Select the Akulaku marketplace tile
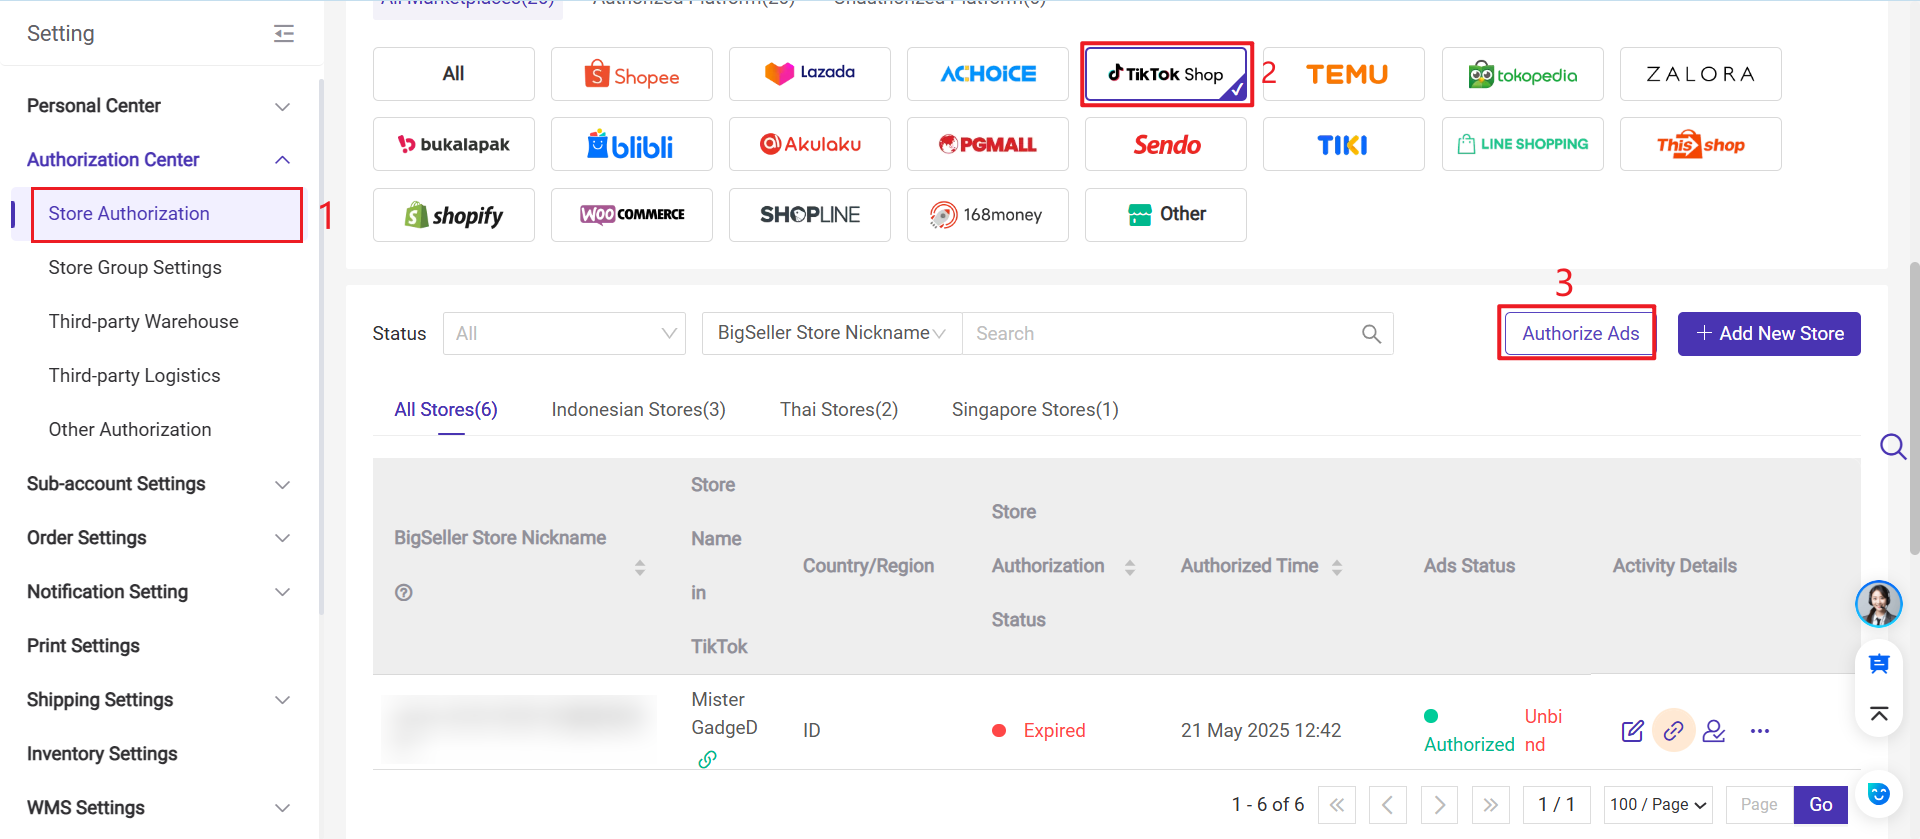1920x839 pixels. [x=810, y=144]
